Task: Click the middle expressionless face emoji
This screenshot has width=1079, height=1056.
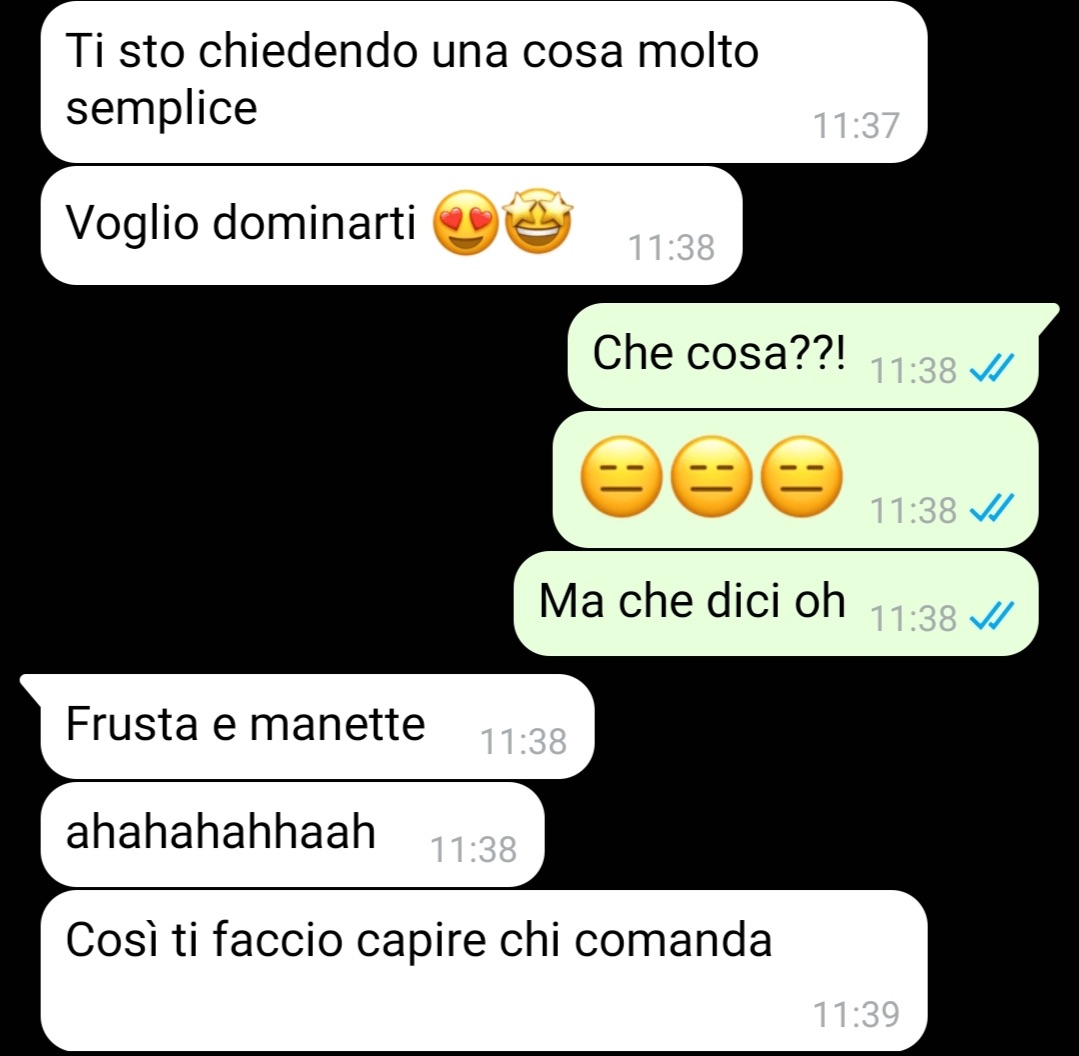Action: pos(712,476)
